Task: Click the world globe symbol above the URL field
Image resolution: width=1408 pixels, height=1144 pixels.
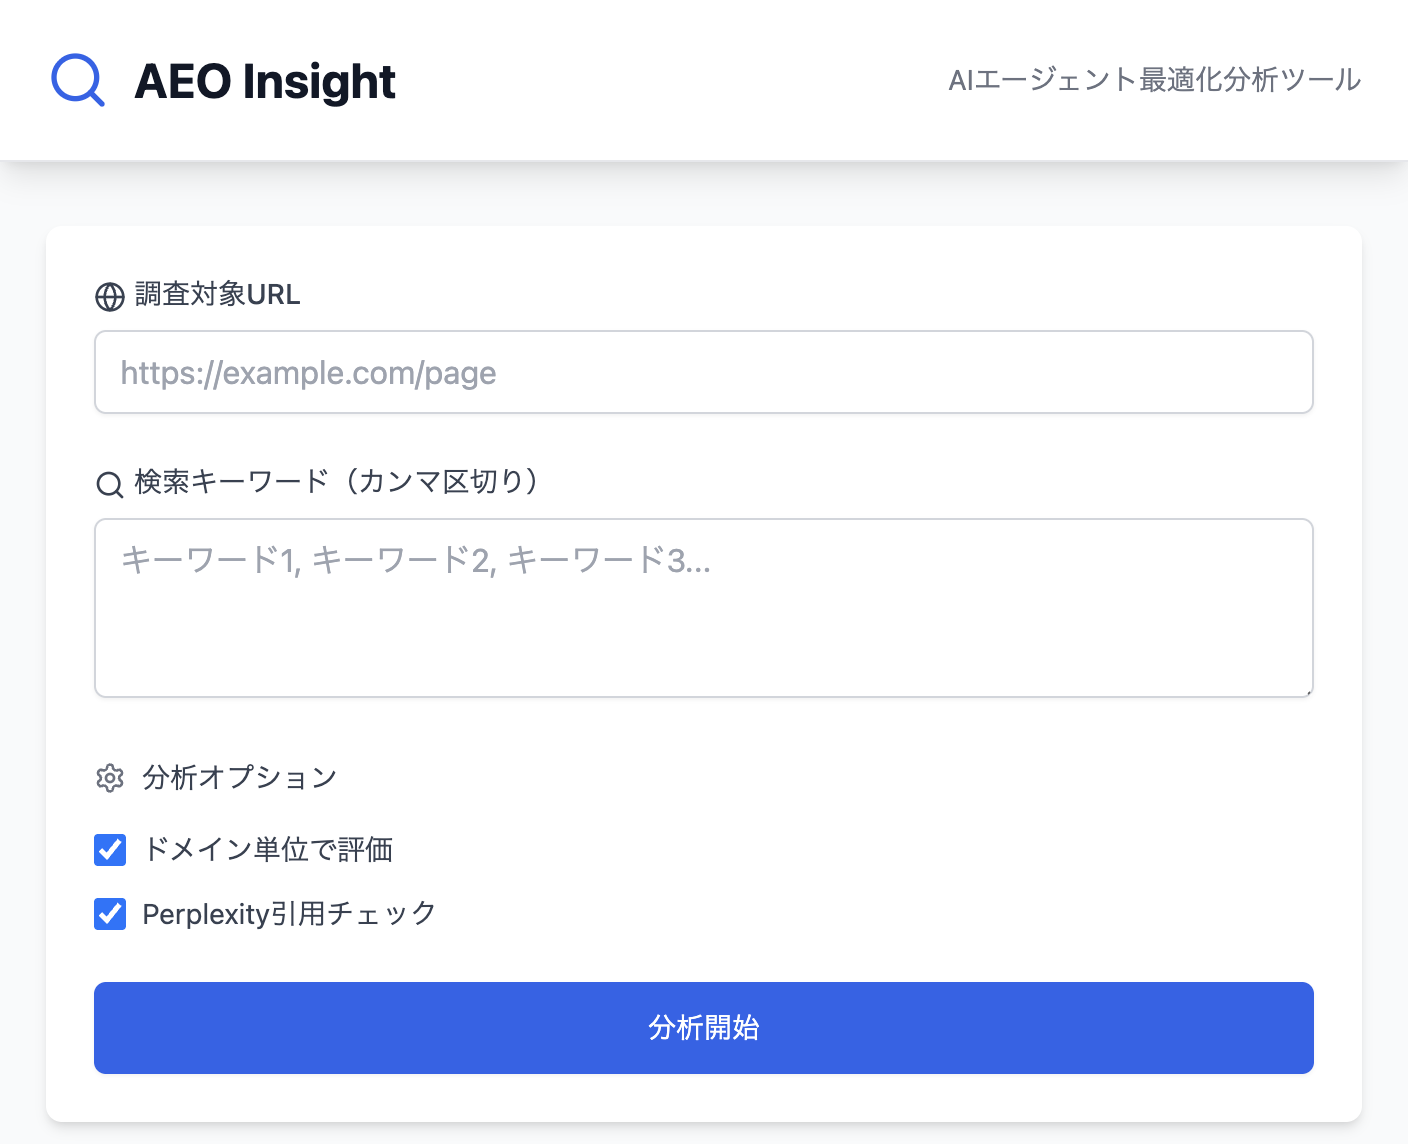Action: coord(110,296)
